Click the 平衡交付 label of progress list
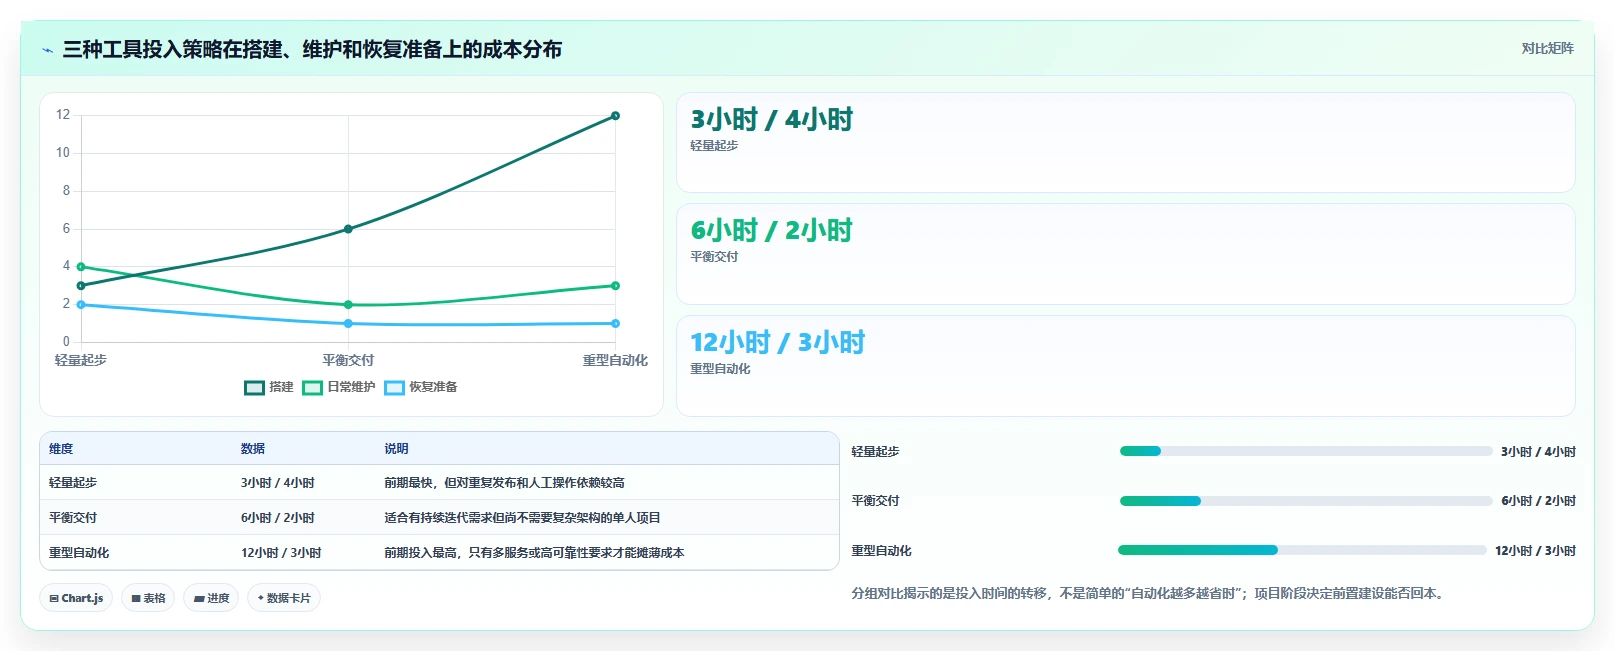The height and width of the screenshot is (651, 1615). pos(875,501)
